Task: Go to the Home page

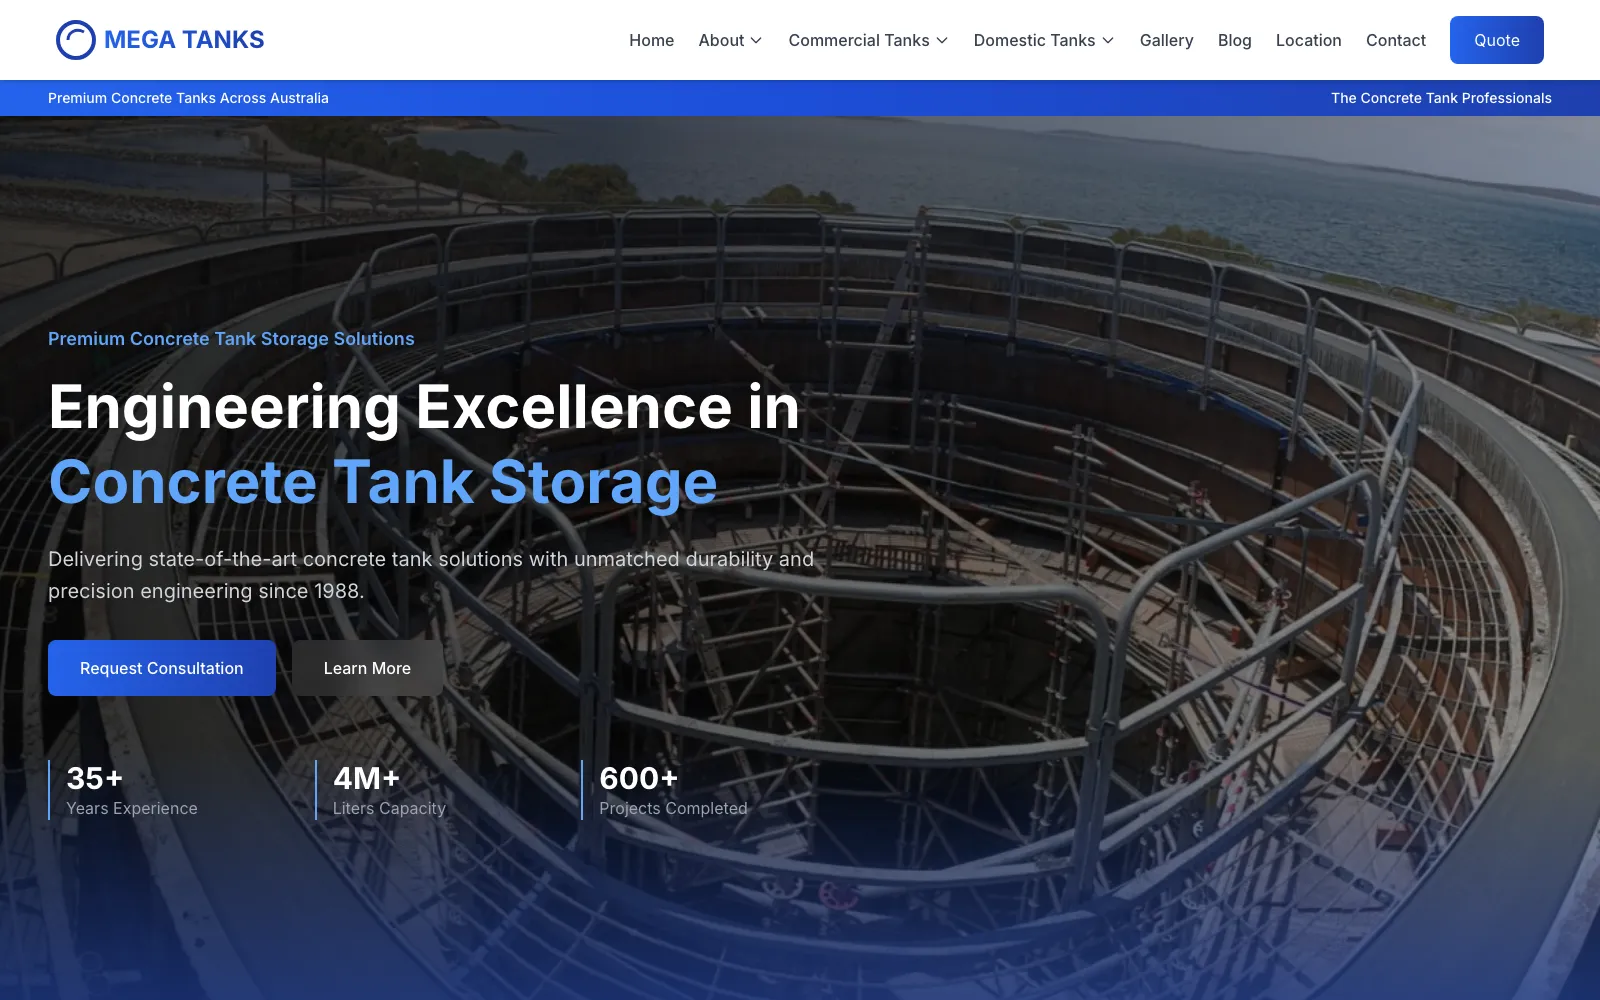Action: tap(651, 40)
